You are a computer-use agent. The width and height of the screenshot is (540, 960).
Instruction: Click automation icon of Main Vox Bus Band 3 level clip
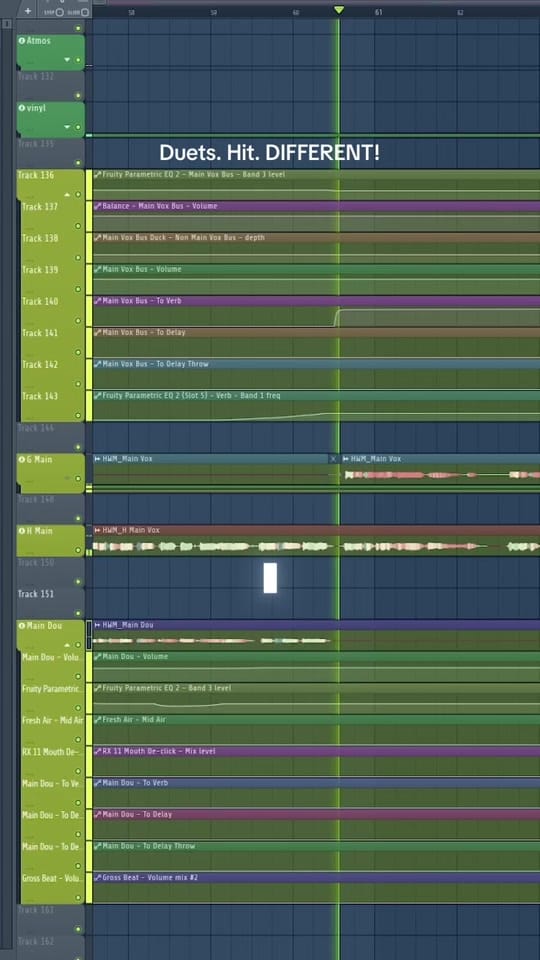tap(97, 174)
